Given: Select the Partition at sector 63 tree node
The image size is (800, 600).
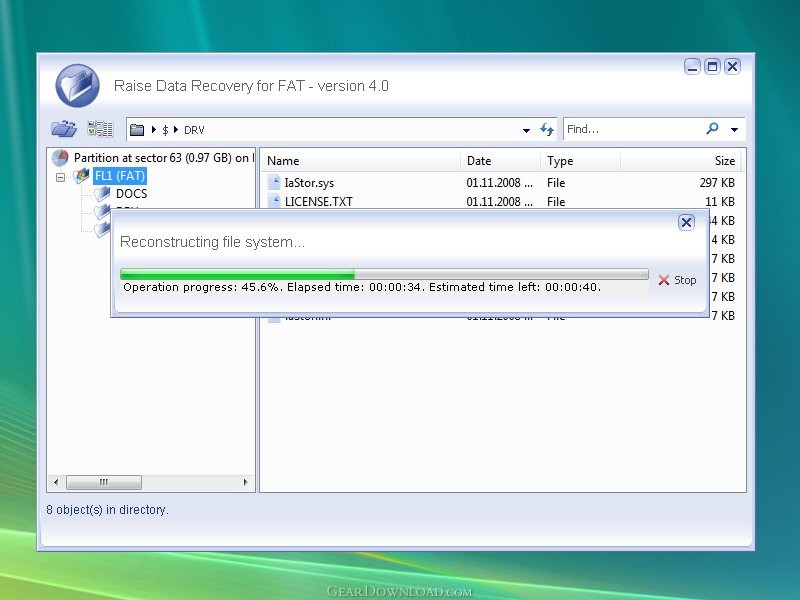Looking at the screenshot, I should pyautogui.click(x=163, y=158).
